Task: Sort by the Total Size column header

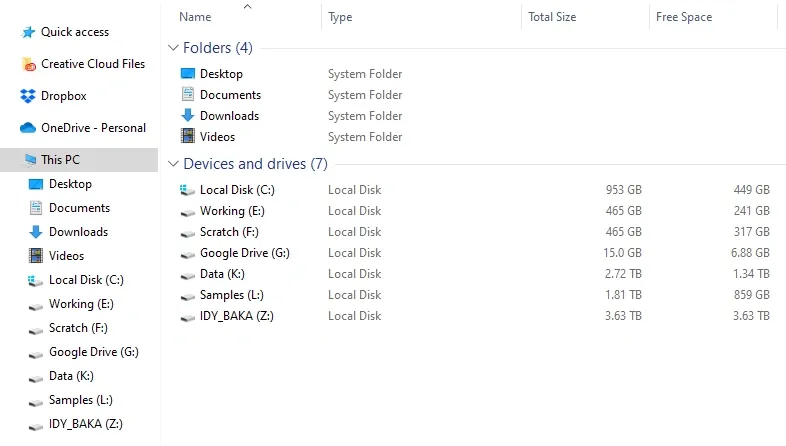Action: tap(552, 17)
